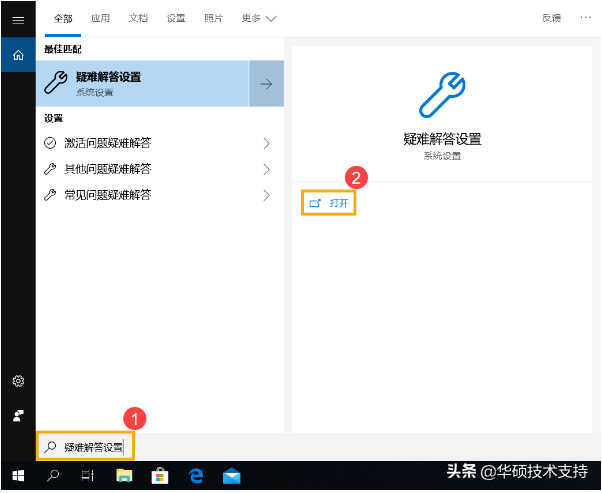Select the Home icon in sidebar
Screen dimensions: 602x493
(18, 55)
